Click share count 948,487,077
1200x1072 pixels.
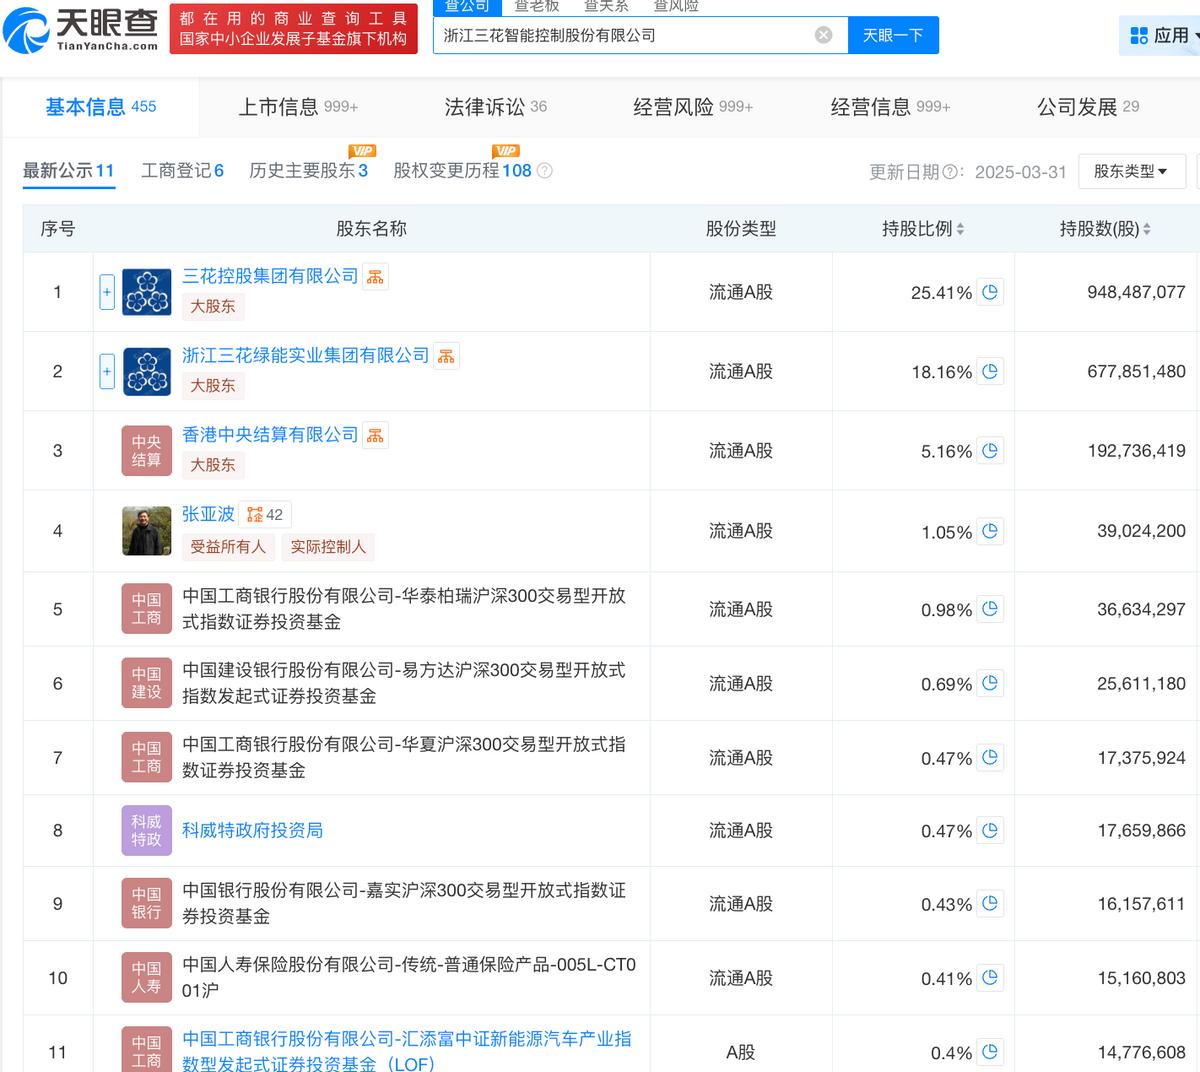tap(1136, 292)
